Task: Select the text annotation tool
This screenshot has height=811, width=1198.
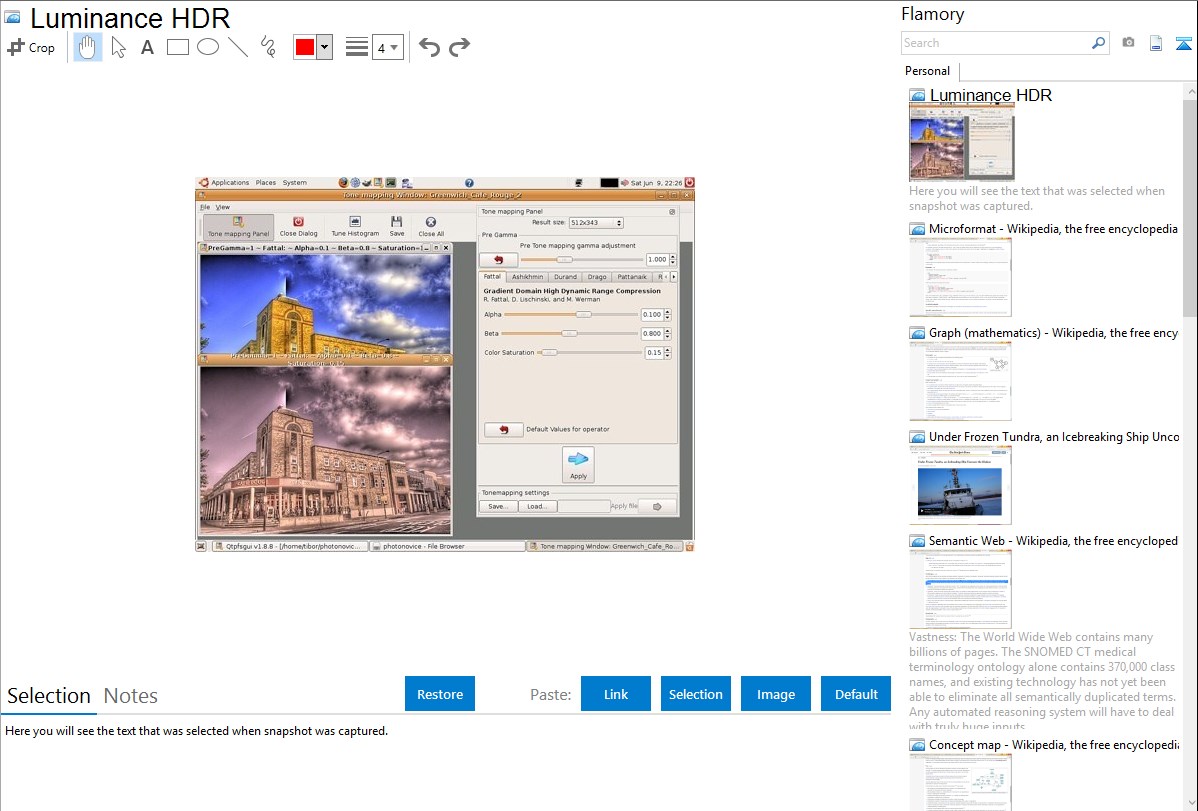Action: pos(147,47)
